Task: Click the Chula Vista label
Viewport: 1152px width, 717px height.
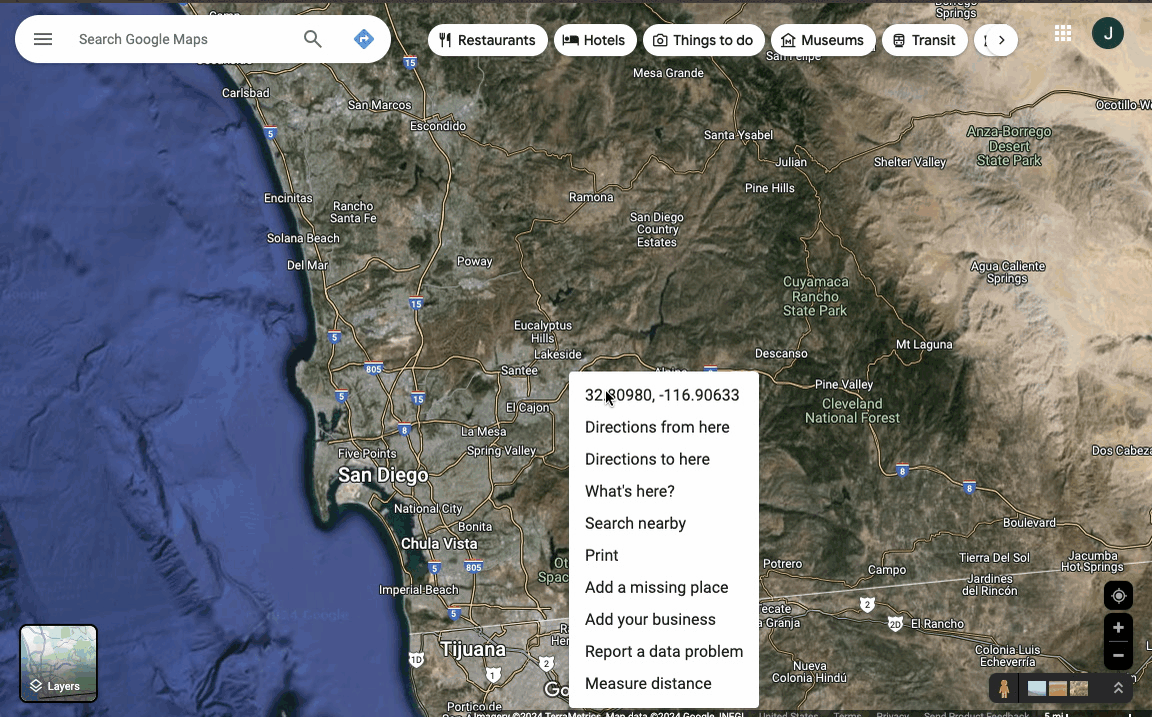Action: (439, 544)
